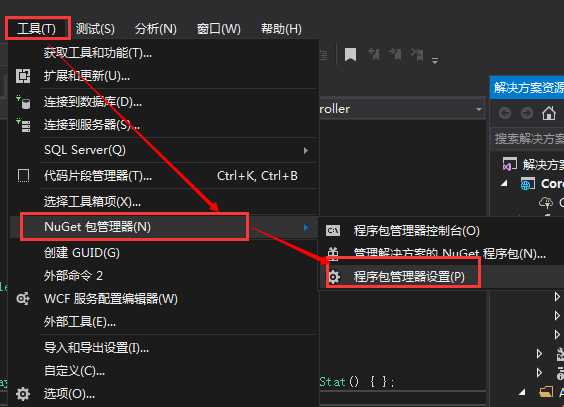Open the controller navigation dropdown arrow

tap(479, 109)
